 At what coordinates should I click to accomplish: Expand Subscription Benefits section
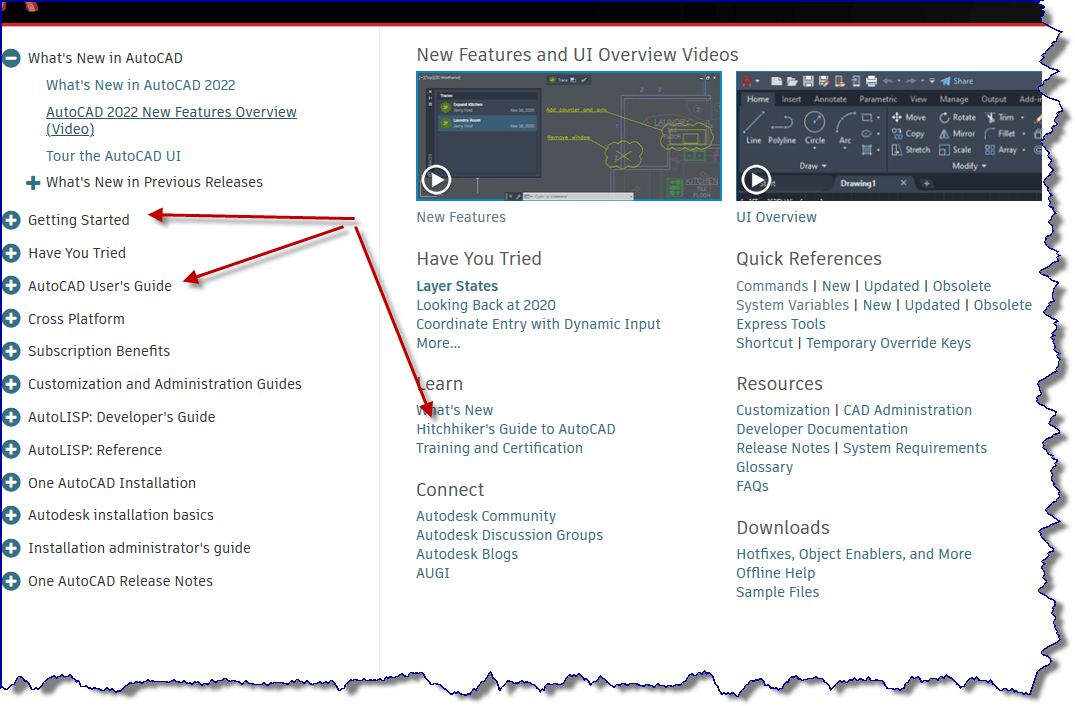coord(11,351)
